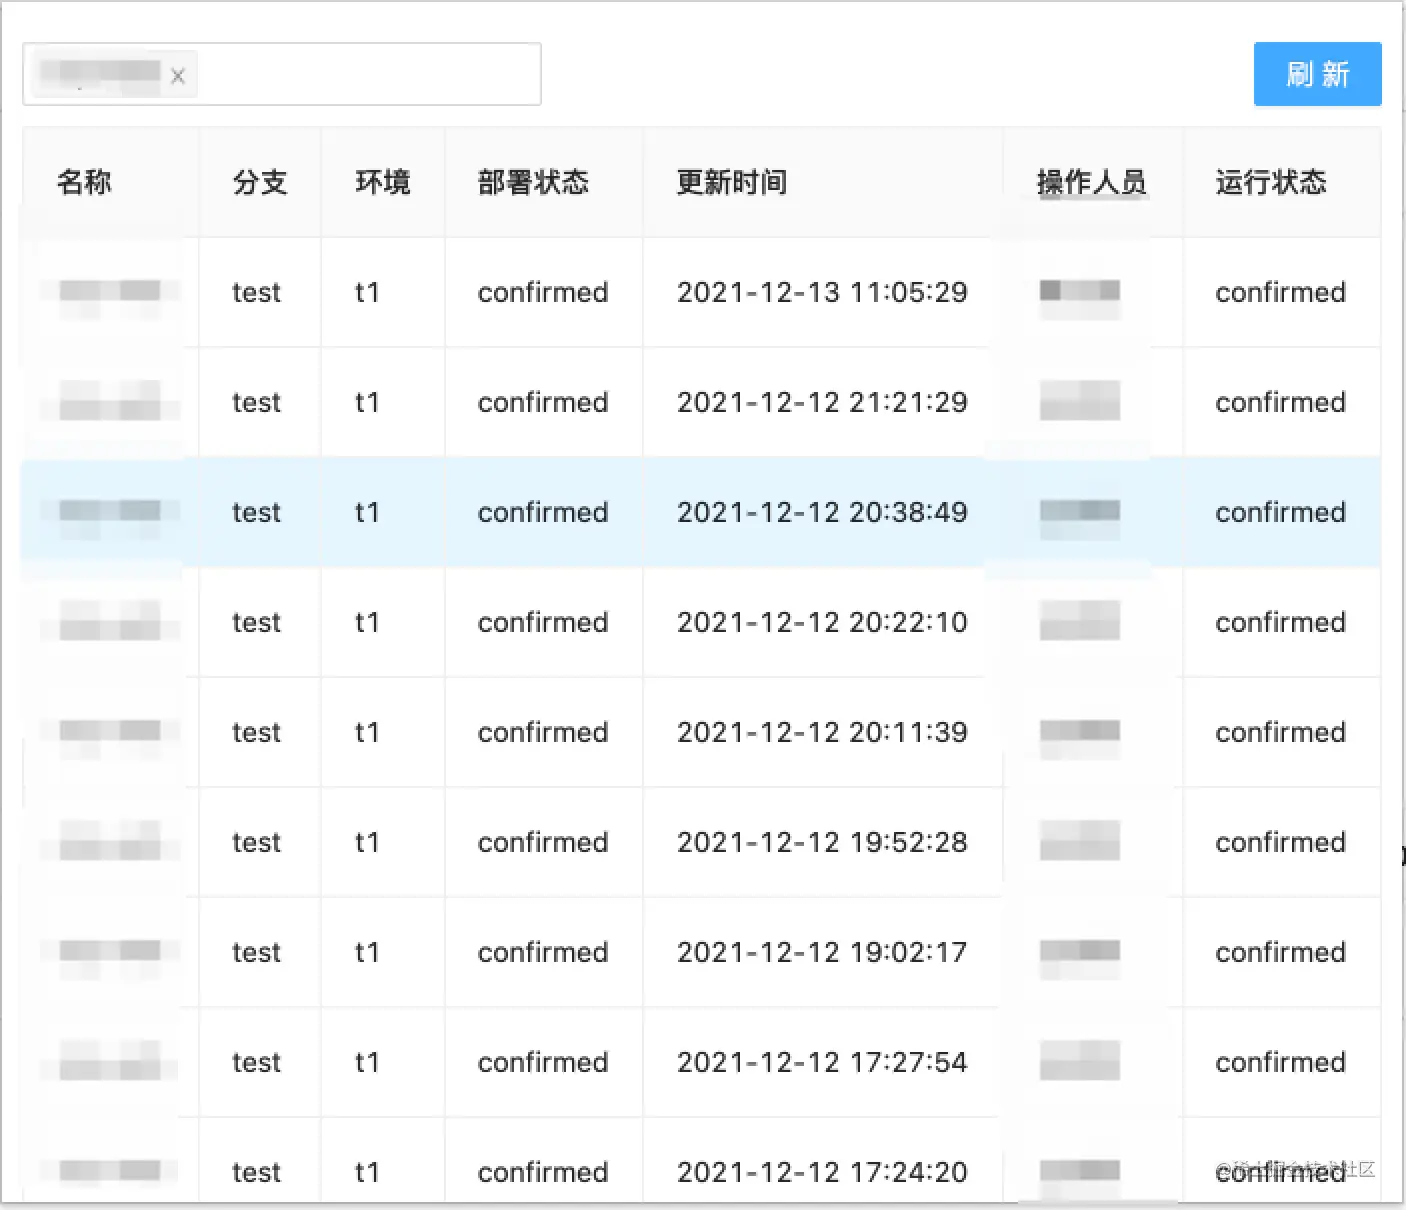Click the 刷新 refresh button
Image resolution: width=1406 pixels, height=1210 pixels.
click(1317, 74)
